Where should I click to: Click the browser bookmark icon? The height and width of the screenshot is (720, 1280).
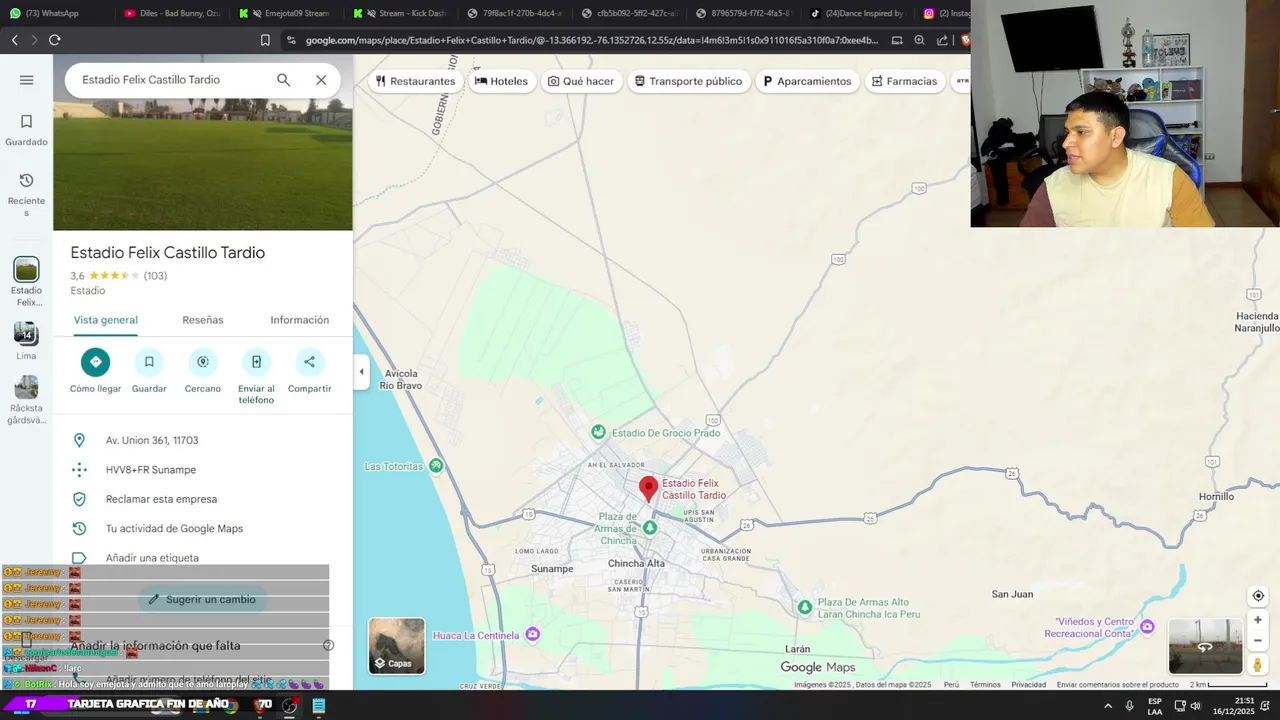pyautogui.click(x=265, y=40)
